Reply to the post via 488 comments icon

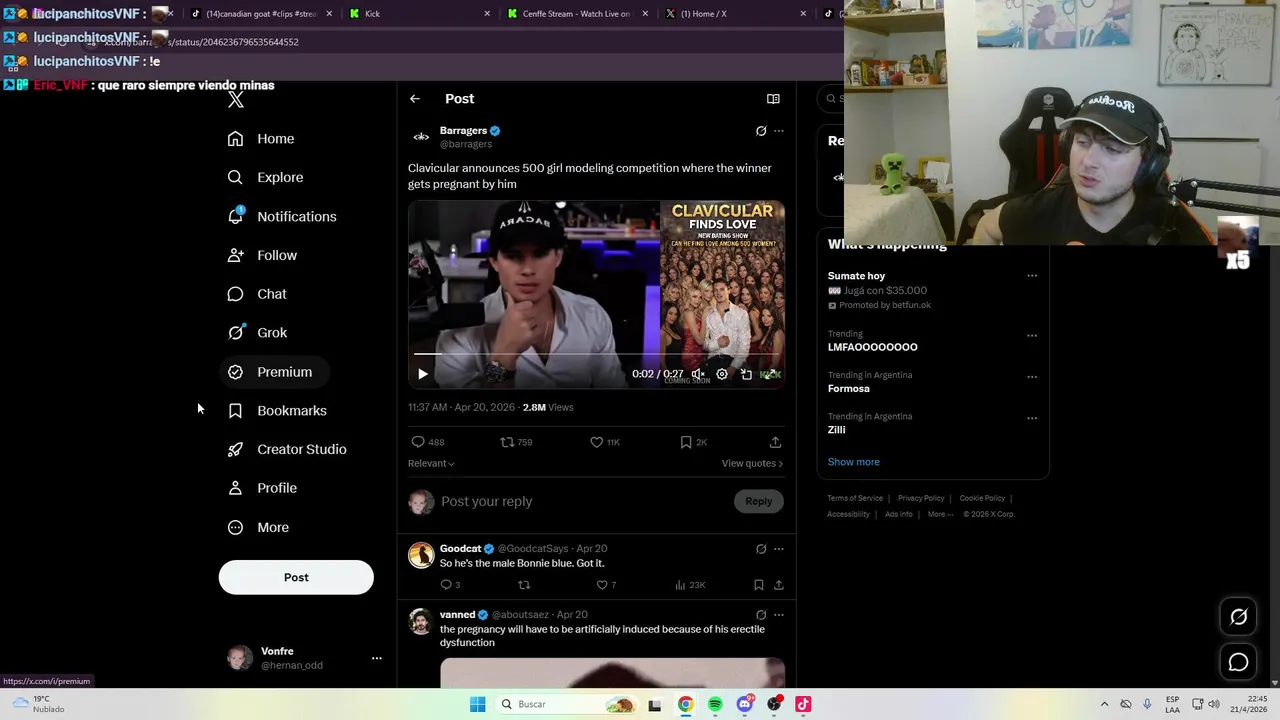coord(428,442)
